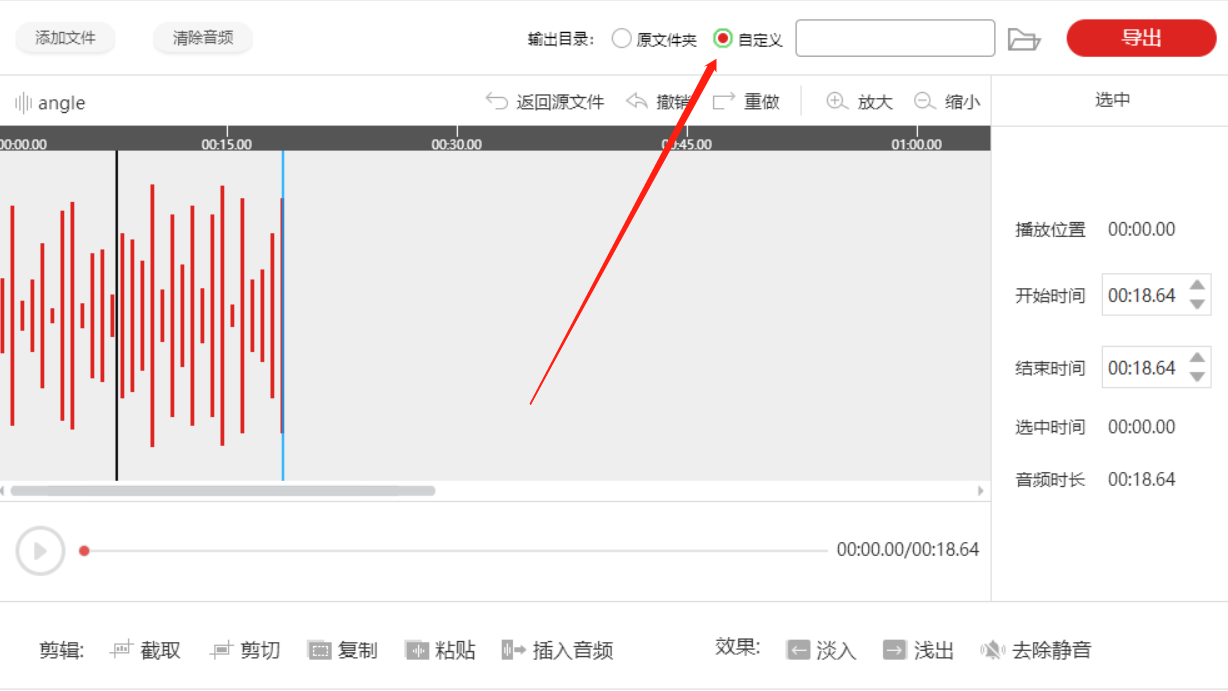Decrease 开始时间 with the down arrow
1228x691 pixels.
[1197, 305]
